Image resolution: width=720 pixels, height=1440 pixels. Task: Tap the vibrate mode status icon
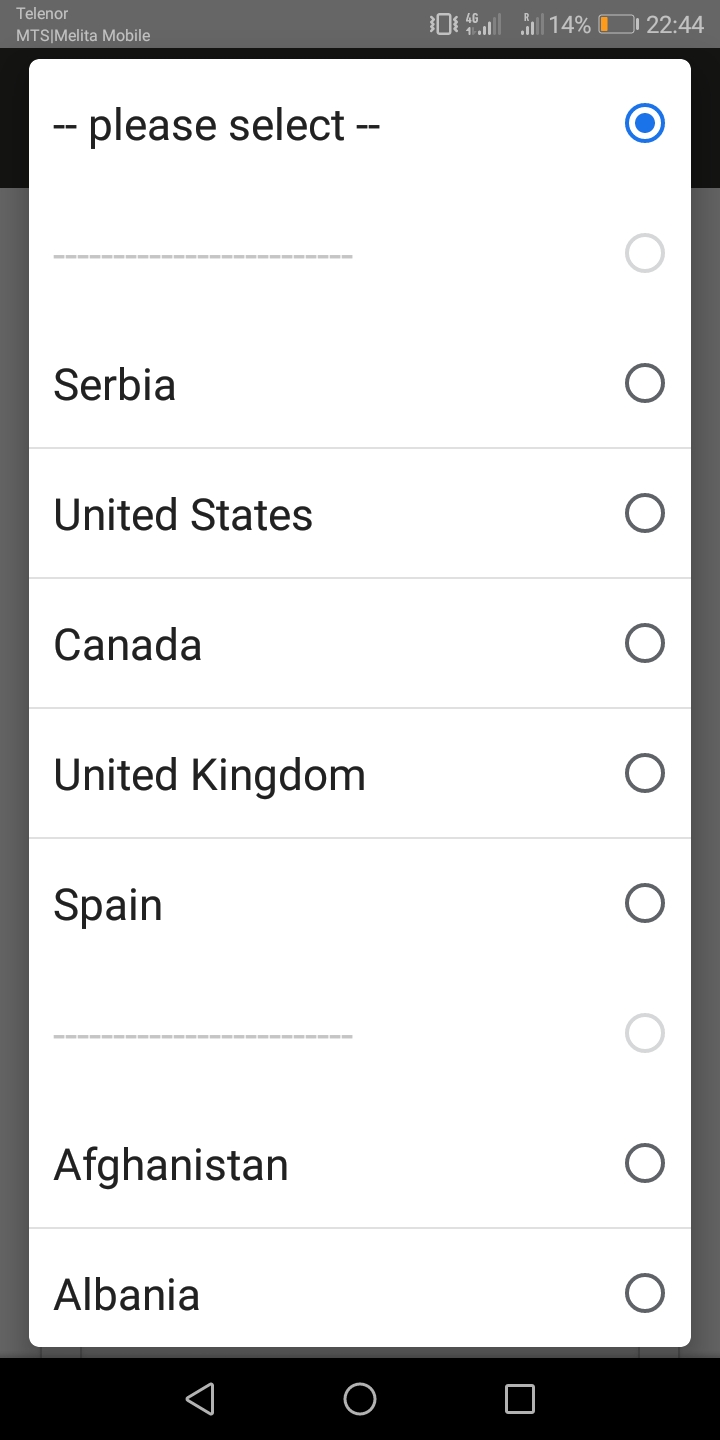click(443, 24)
